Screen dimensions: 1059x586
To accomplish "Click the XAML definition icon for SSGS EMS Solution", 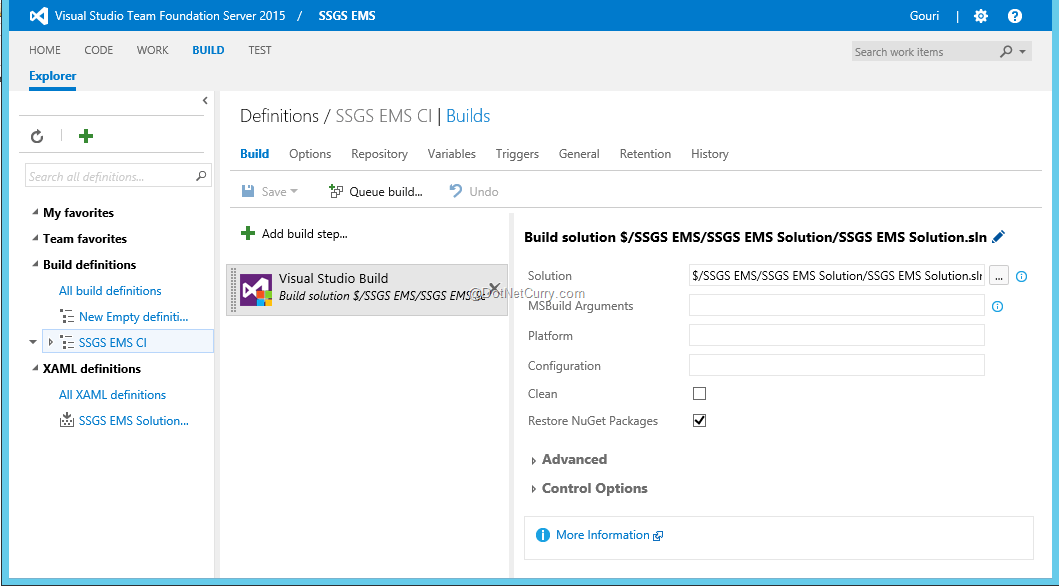I will click(66, 421).
